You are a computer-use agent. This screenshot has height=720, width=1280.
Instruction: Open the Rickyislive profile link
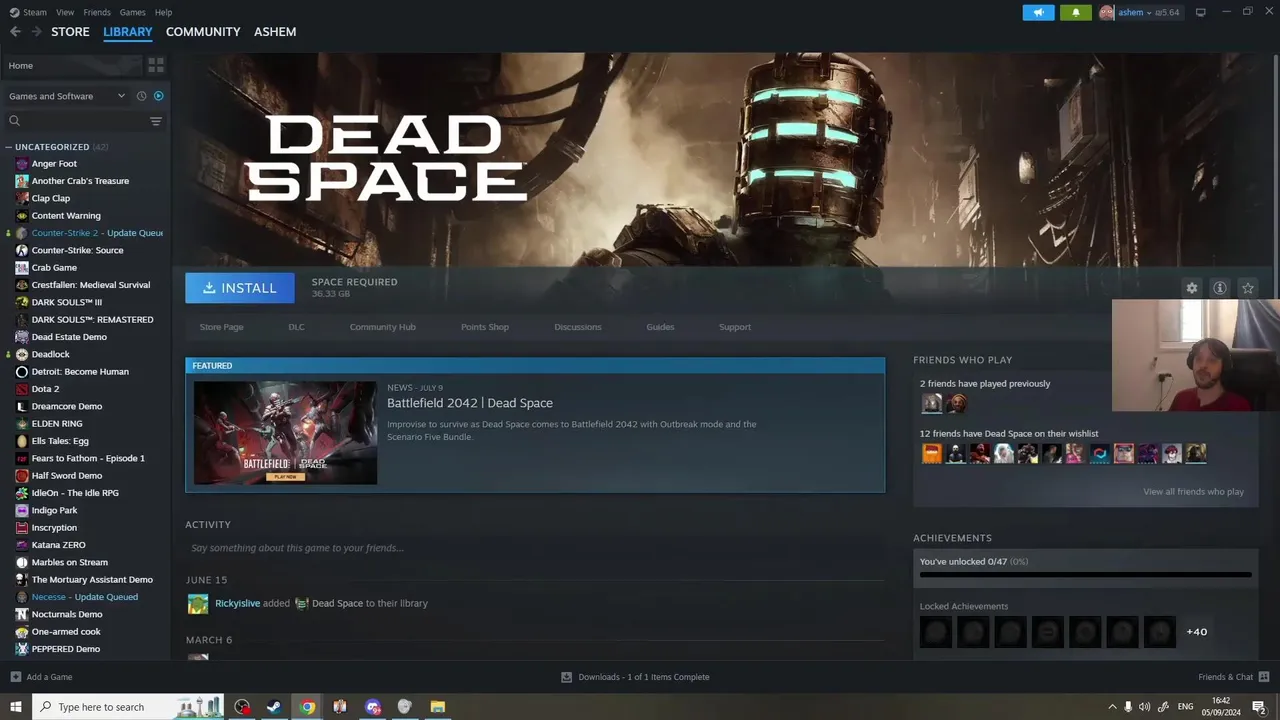(x=237, y=603)
